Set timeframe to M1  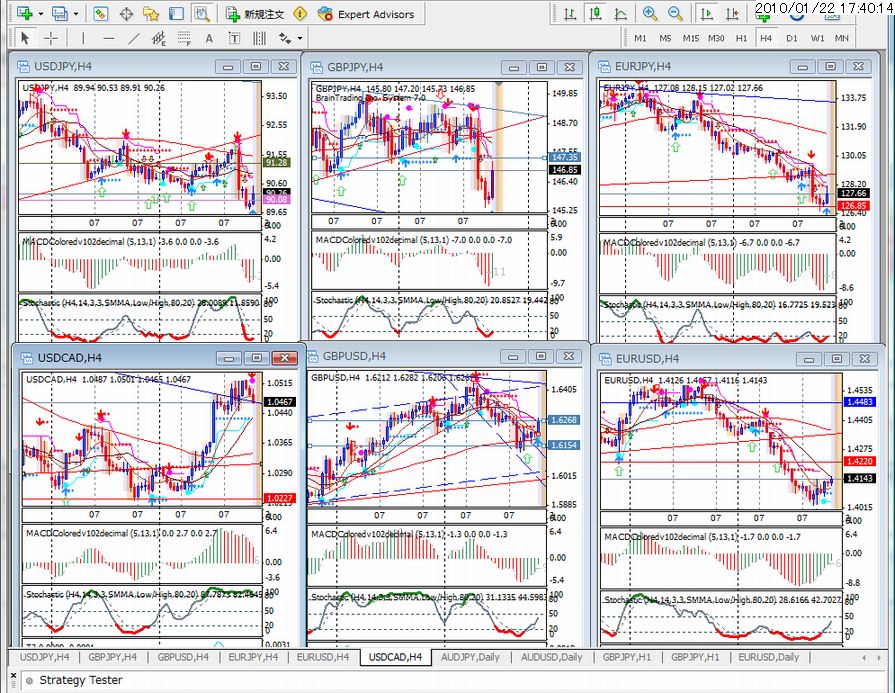(x=640, y=38)
